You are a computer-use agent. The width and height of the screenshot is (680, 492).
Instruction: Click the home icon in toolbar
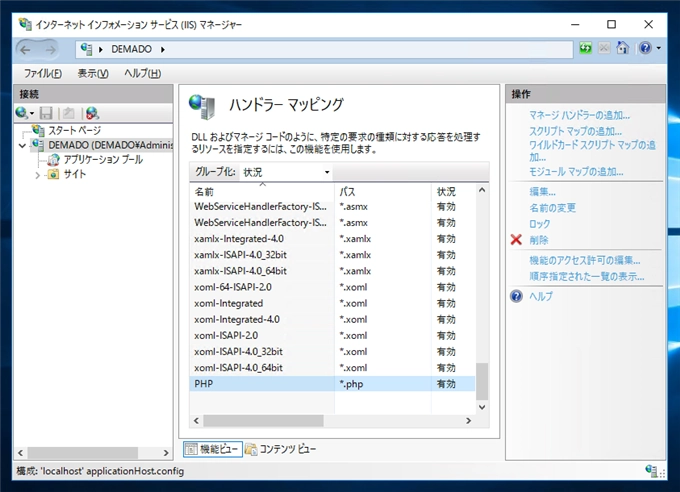[x=623, y=48]
